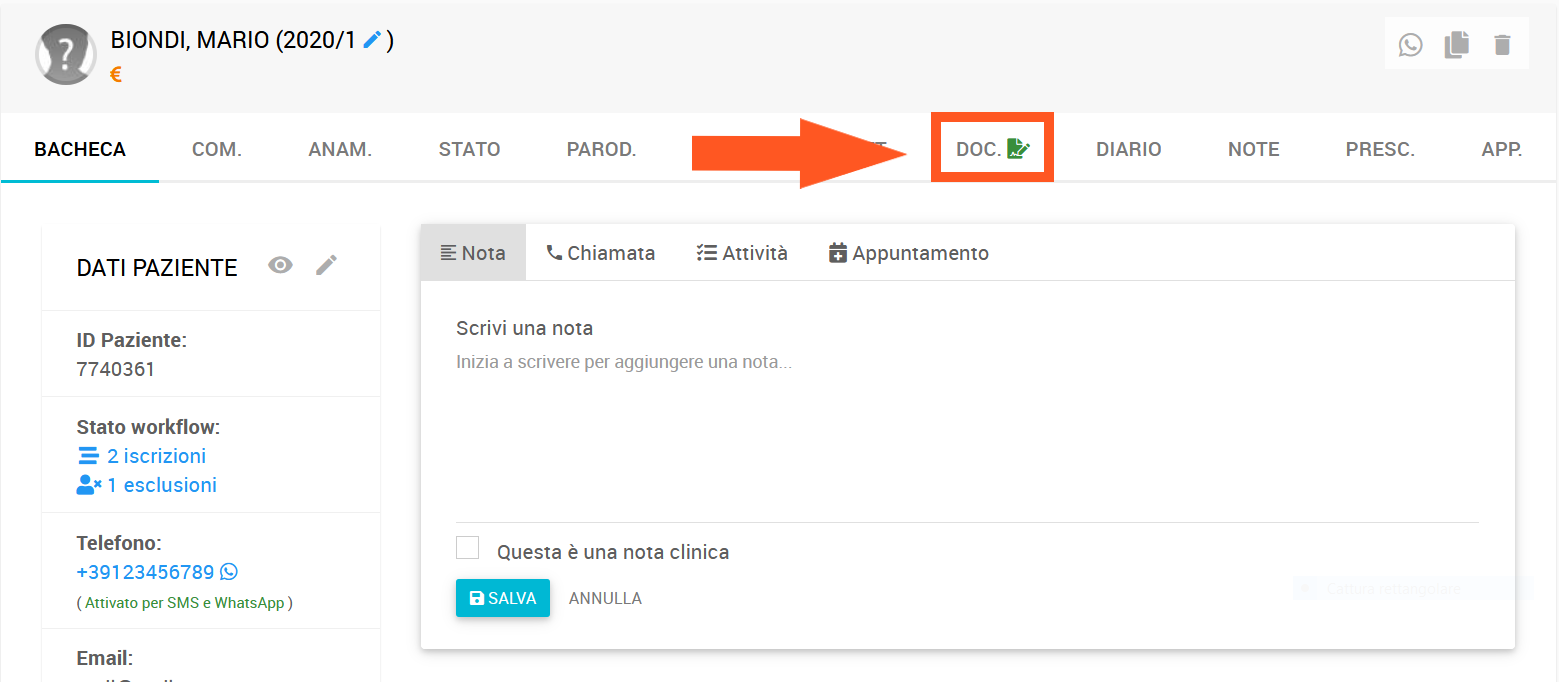Select the Nota tab in the editor
Image resolution: width=1559 pixels, height=682 pixels.
tap(473, 253)
